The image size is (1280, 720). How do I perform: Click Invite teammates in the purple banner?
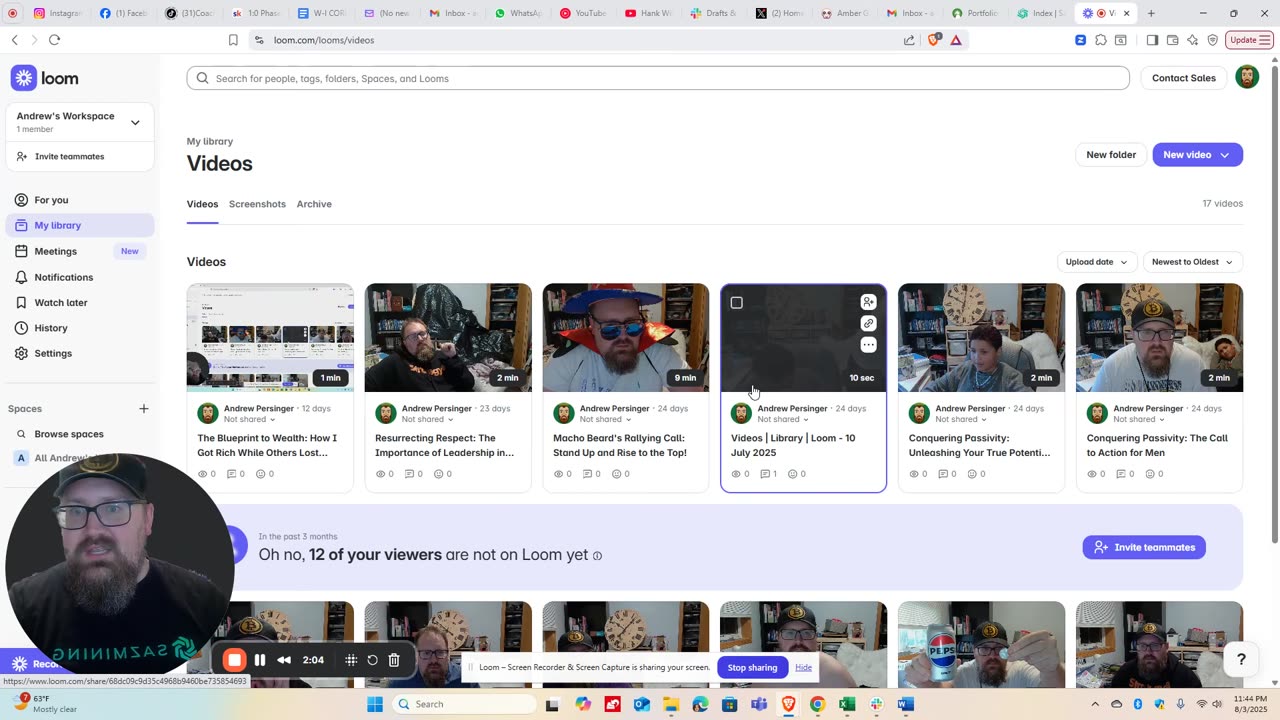point(1144,547)
